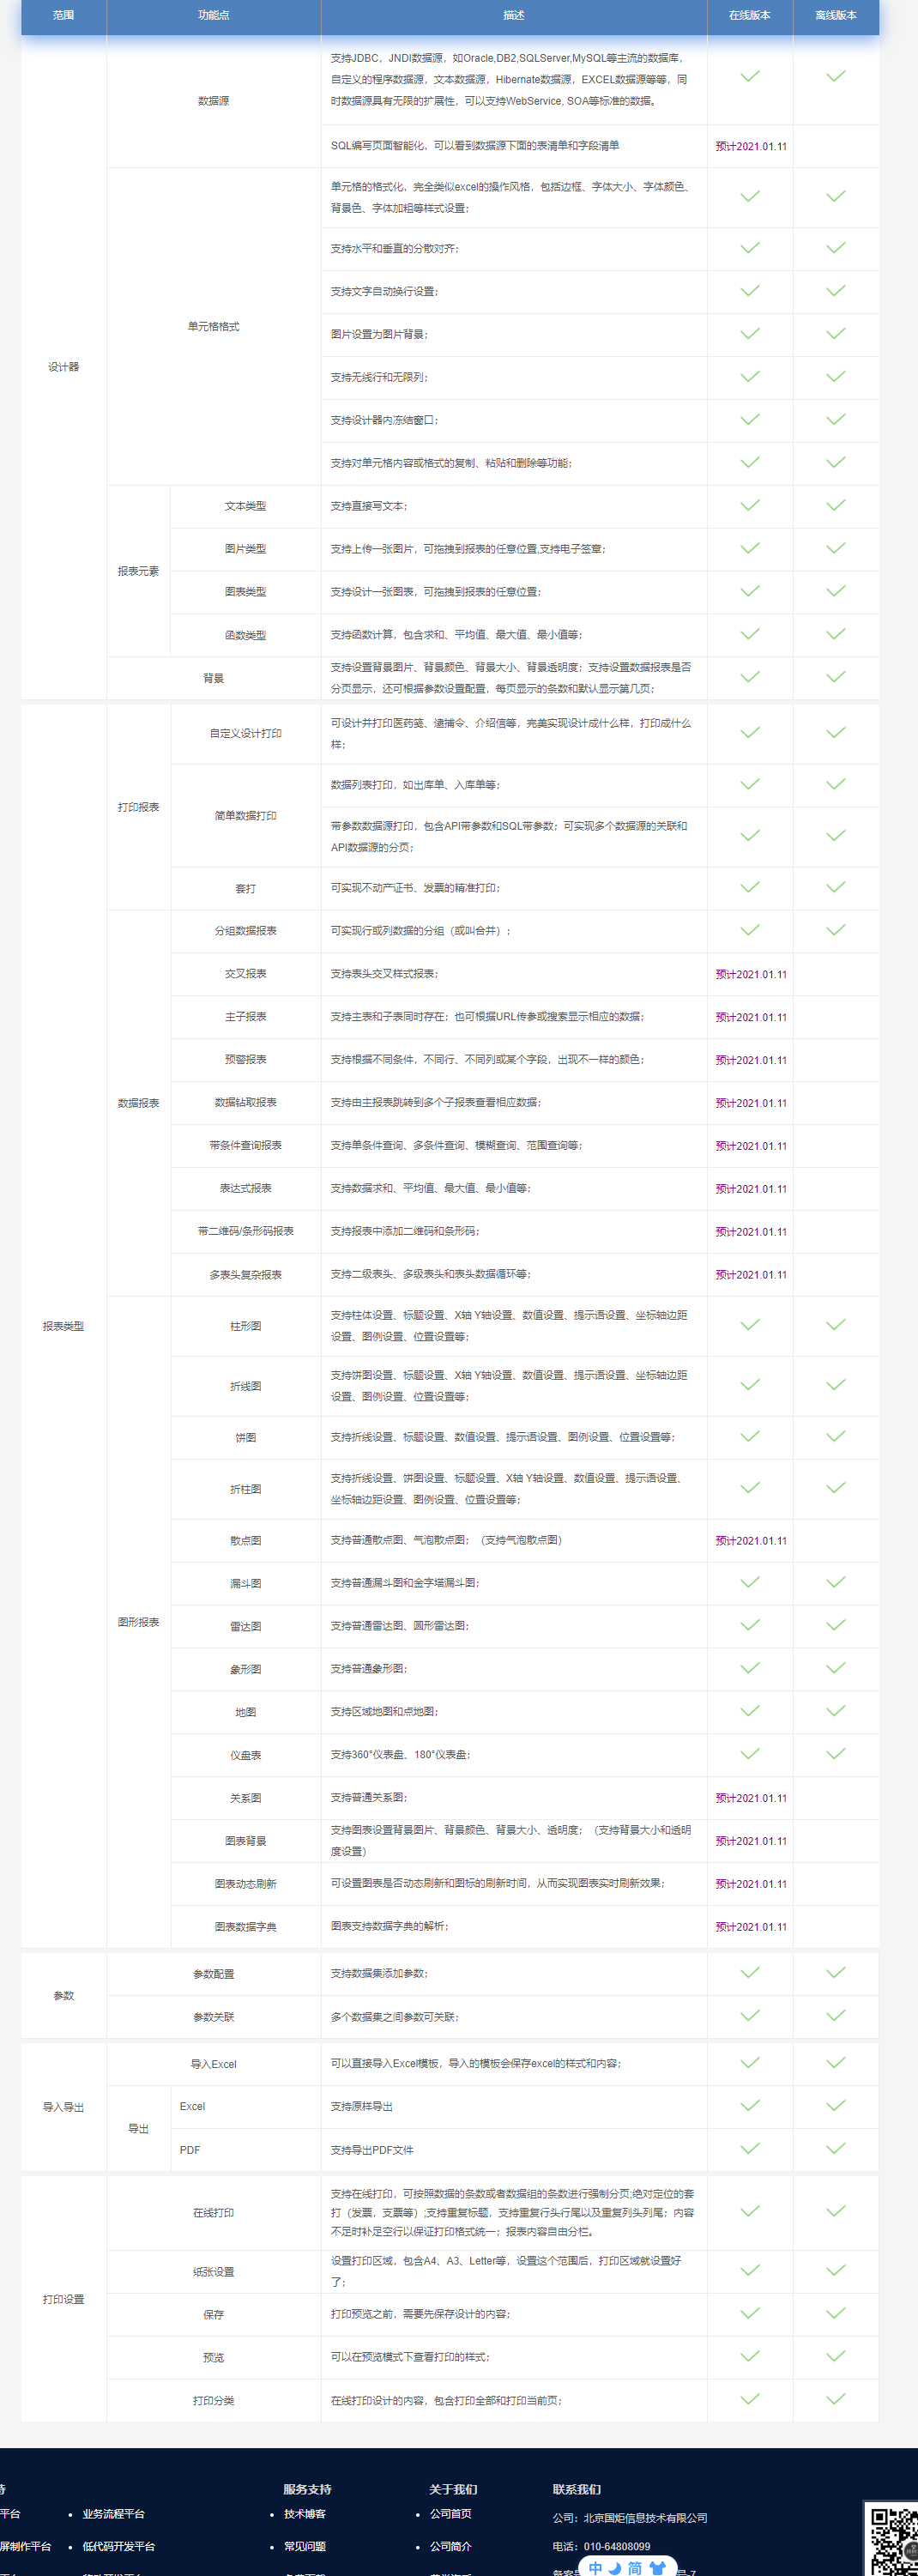Viewport: 918px width, 2576px height.
Task: Open the 低代码开发平台 footer link
Action: click(x=119, y=2546)
